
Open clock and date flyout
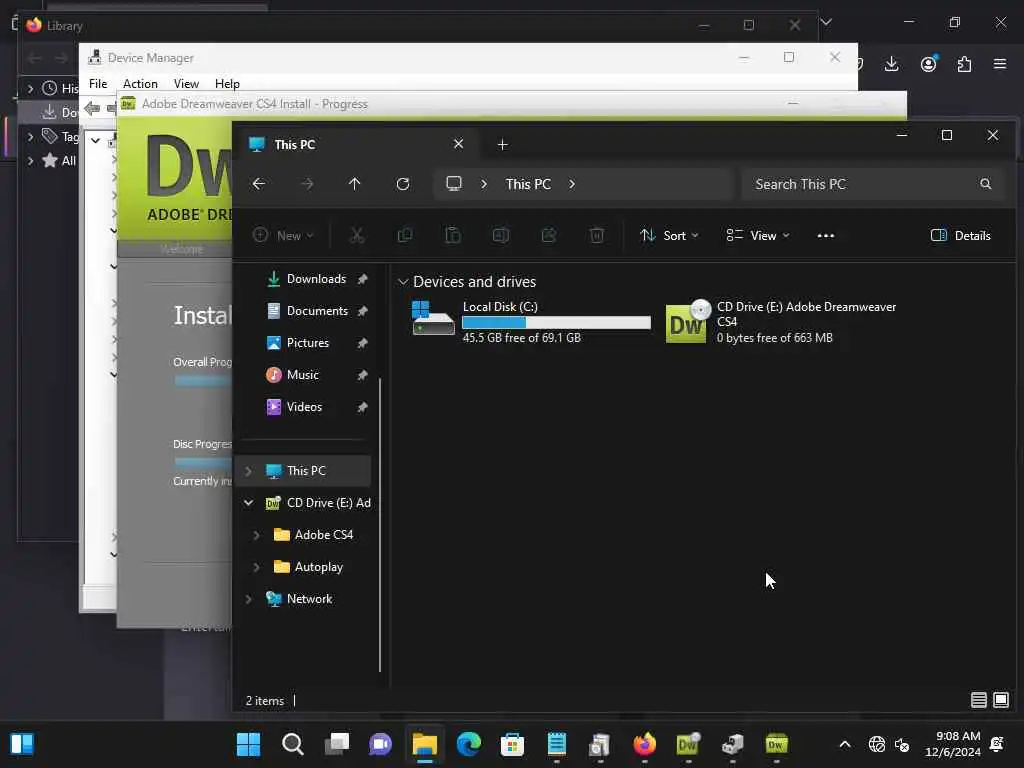click(x=953, y=744)
